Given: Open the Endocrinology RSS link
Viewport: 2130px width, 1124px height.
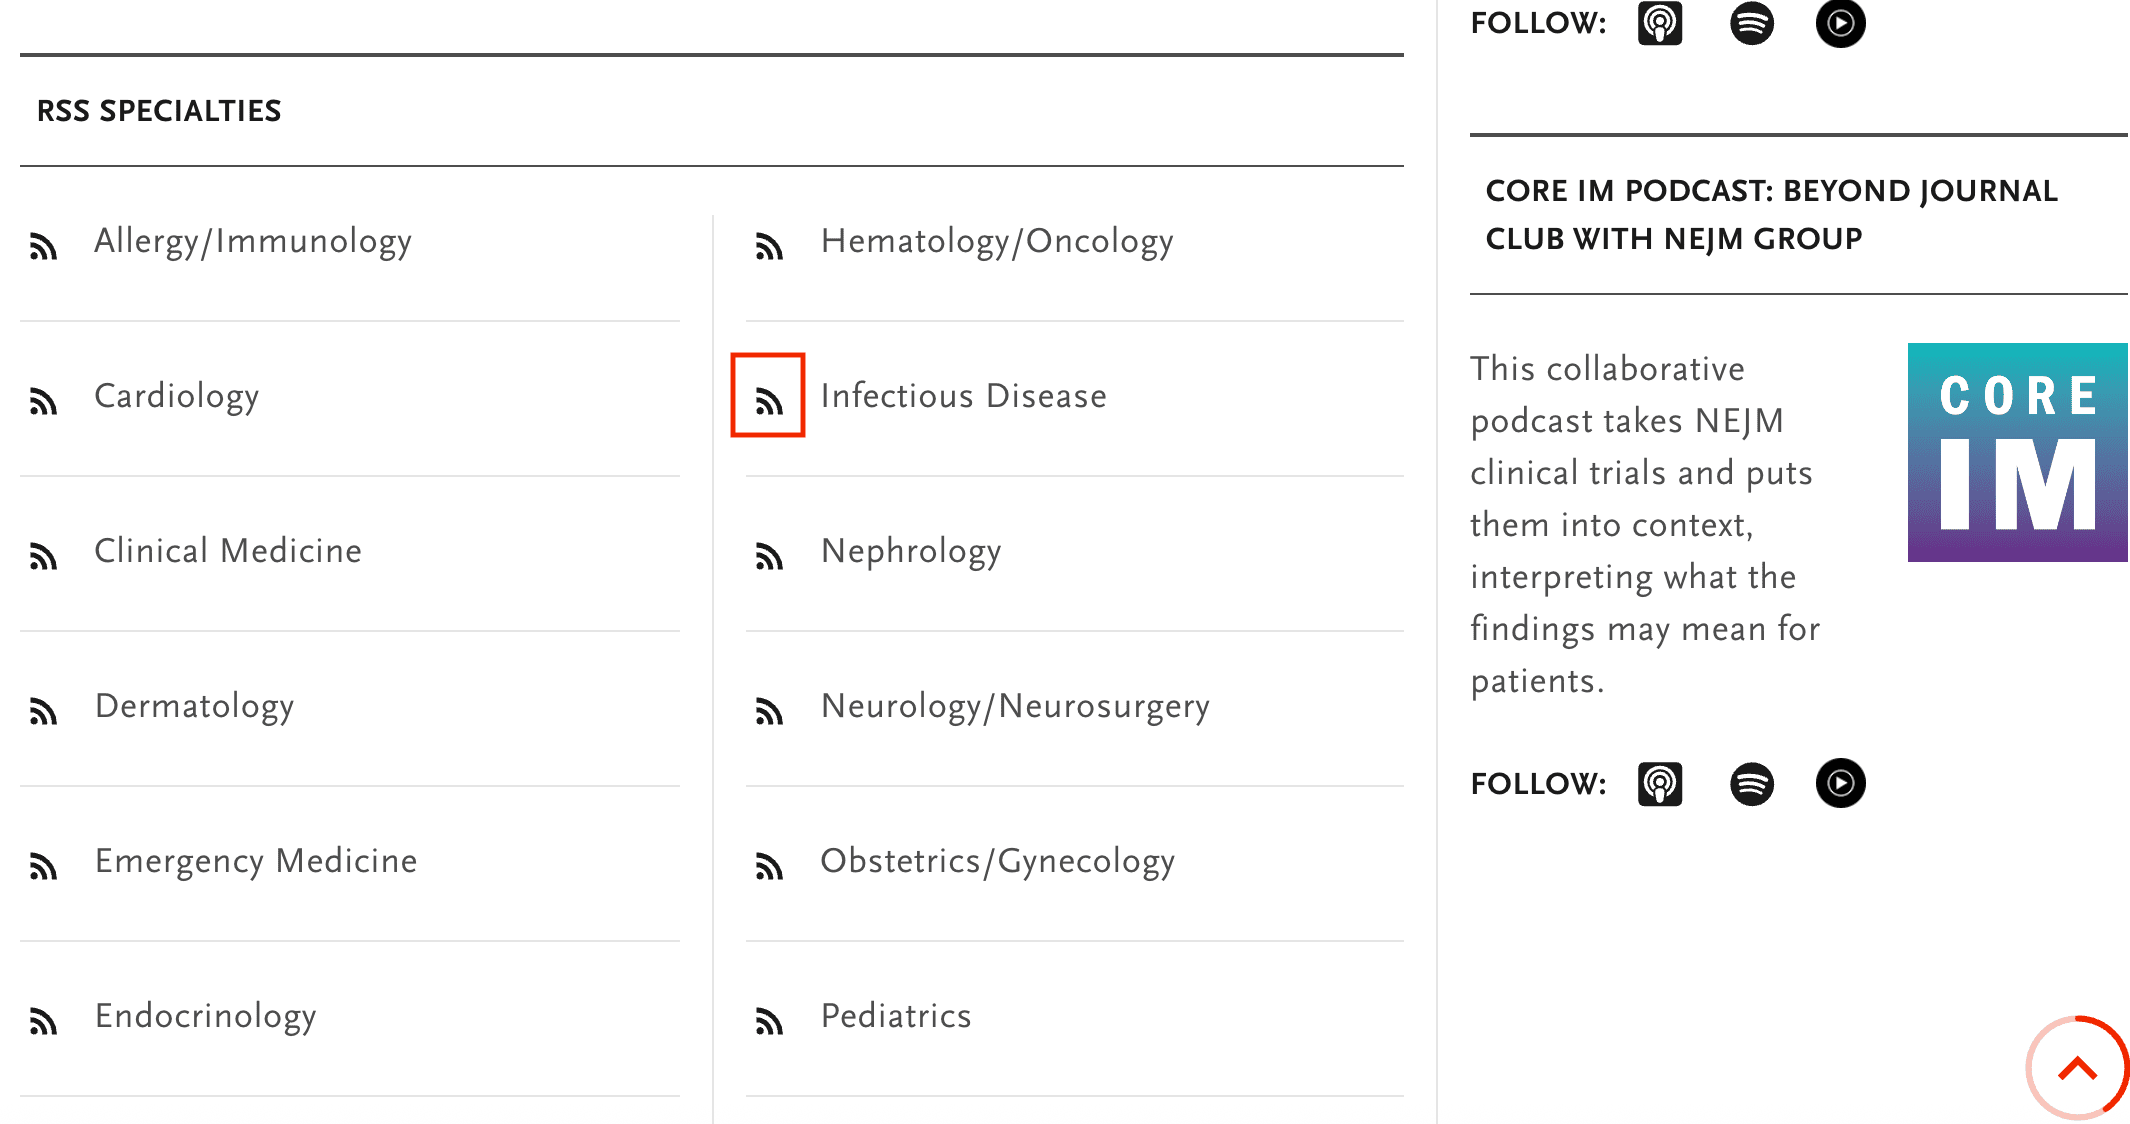Looking at the screenshot, I should [206, 1016].
